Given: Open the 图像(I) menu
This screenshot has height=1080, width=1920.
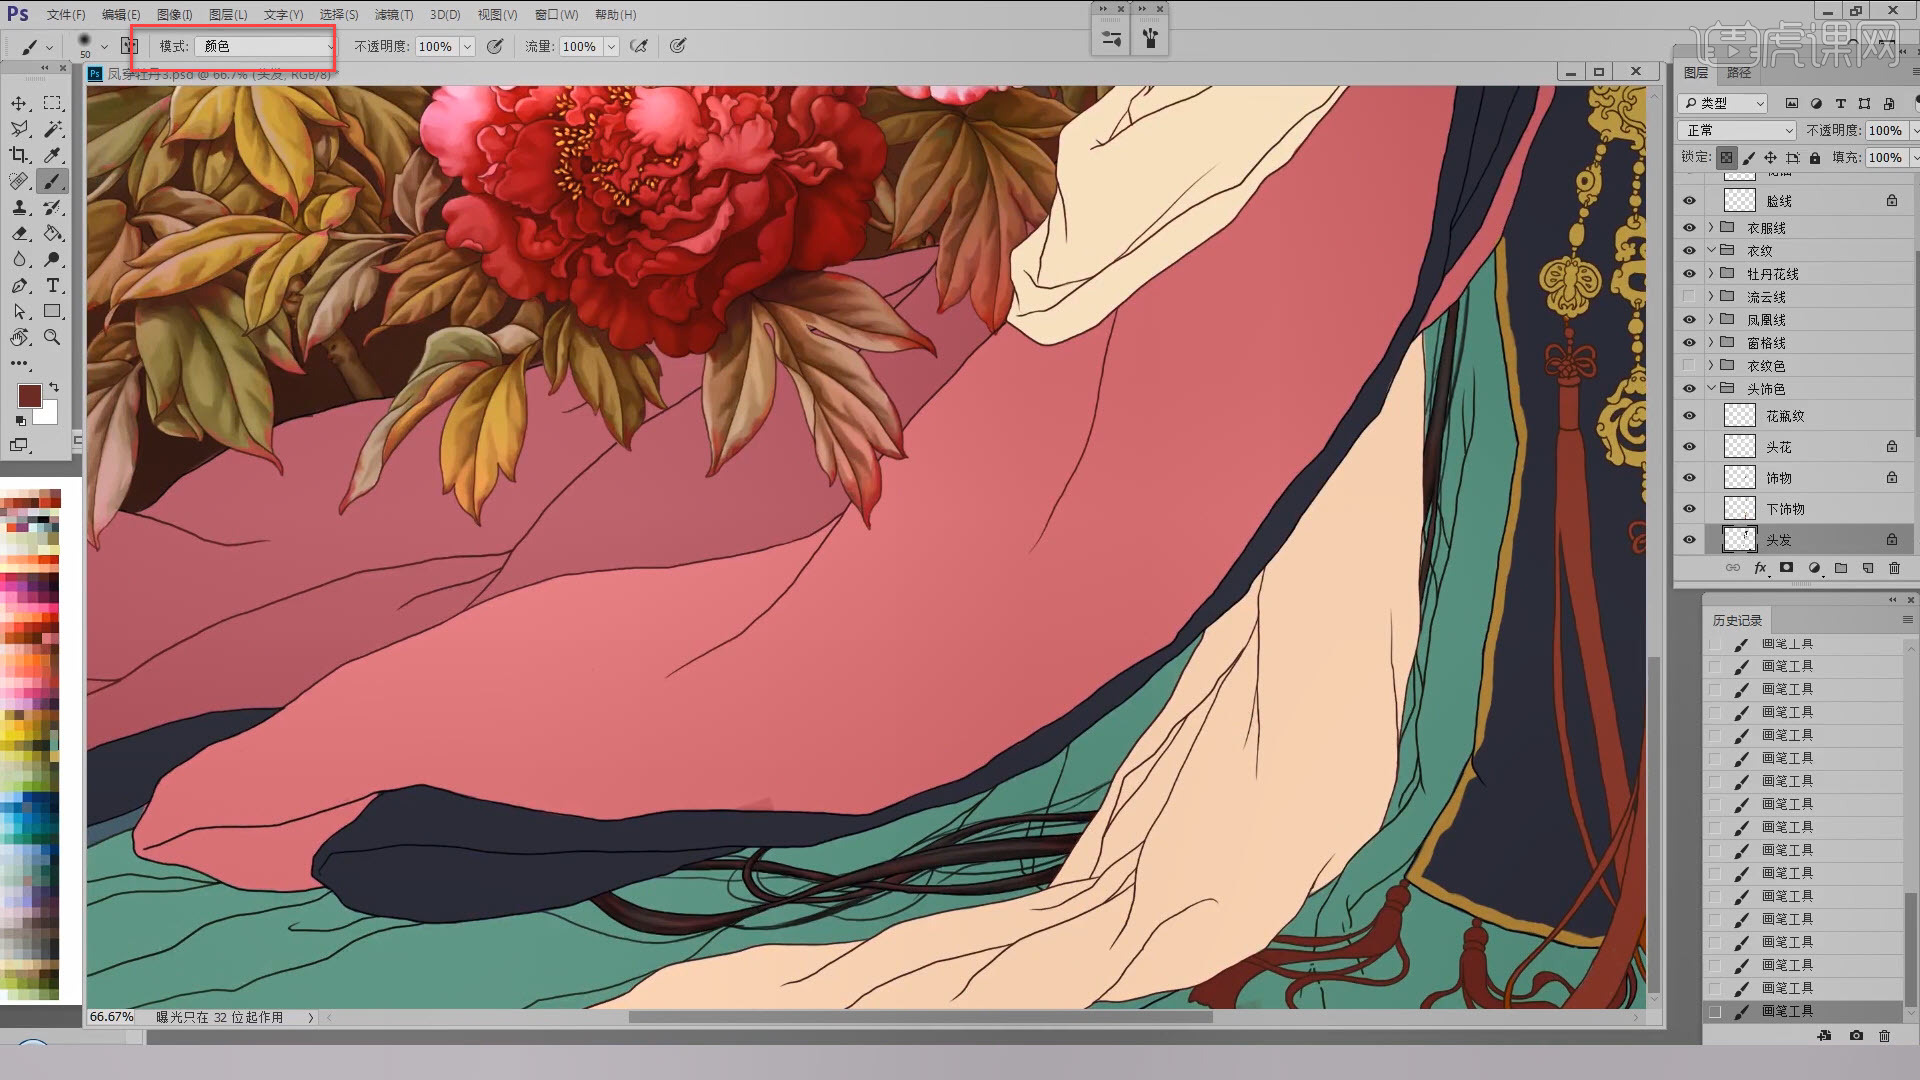Looking at the screenshot, I should point(174,14).
